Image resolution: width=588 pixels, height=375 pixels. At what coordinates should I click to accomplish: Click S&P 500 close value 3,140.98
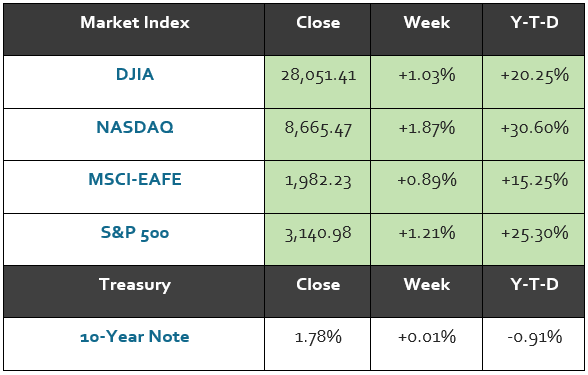[318, 234]
